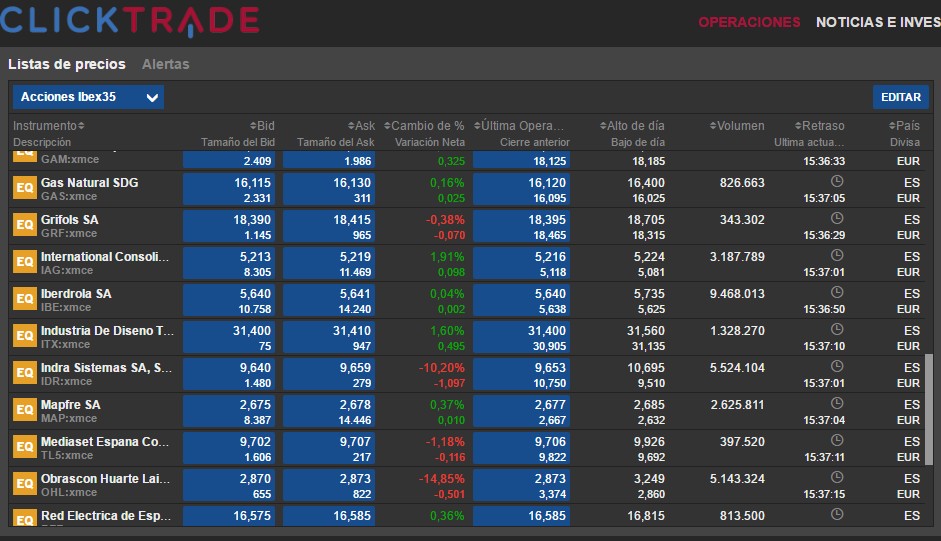
Task: Sort by the Instrumento column header
Action: click(49, 126)
